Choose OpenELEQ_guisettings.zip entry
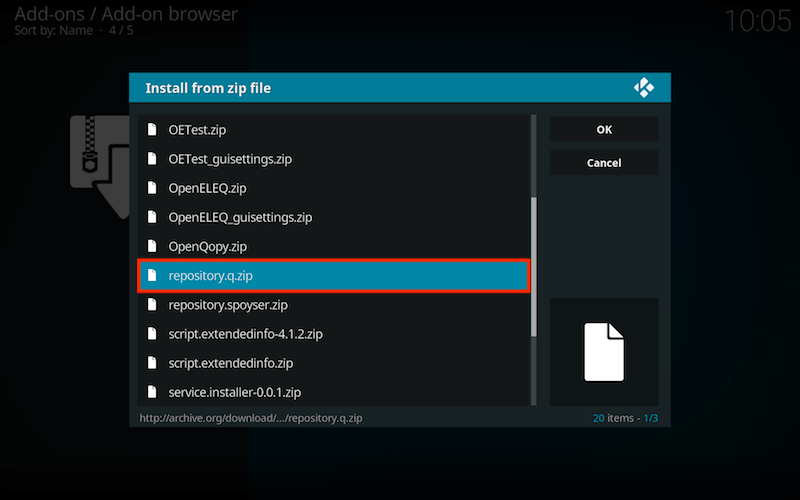Viewport: 800px width, 500px height. (334, 217)
